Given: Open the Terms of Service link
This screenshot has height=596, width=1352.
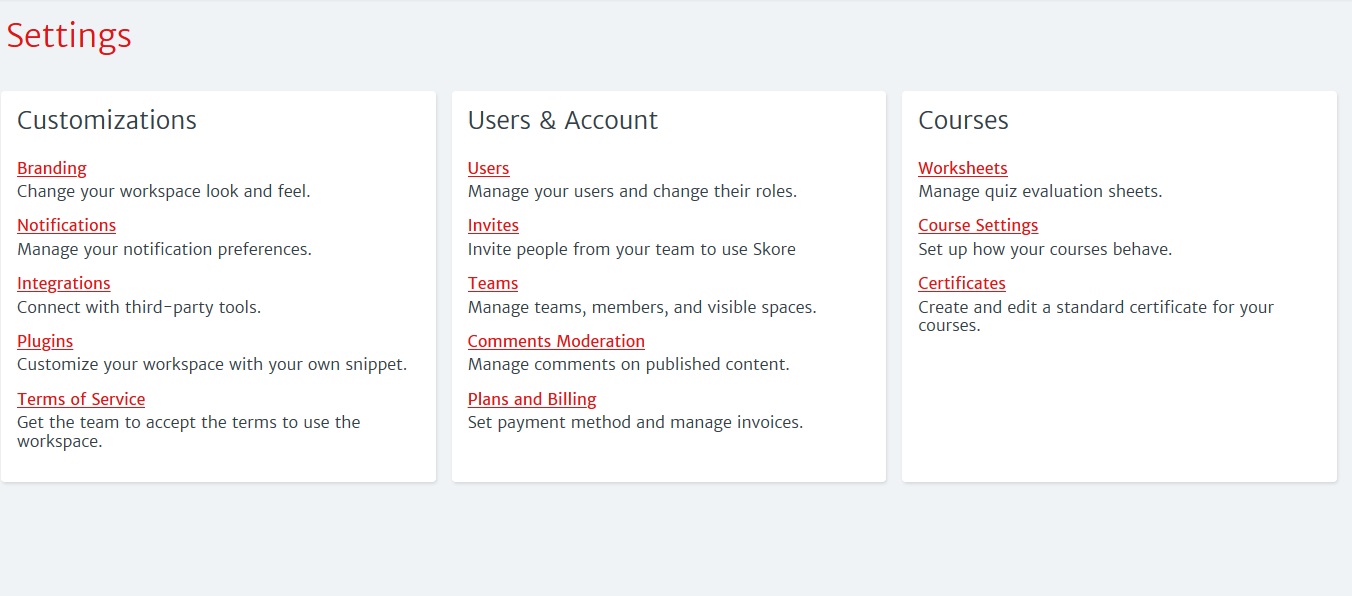Looking at the screenshot, I should (x=81, y=399).
